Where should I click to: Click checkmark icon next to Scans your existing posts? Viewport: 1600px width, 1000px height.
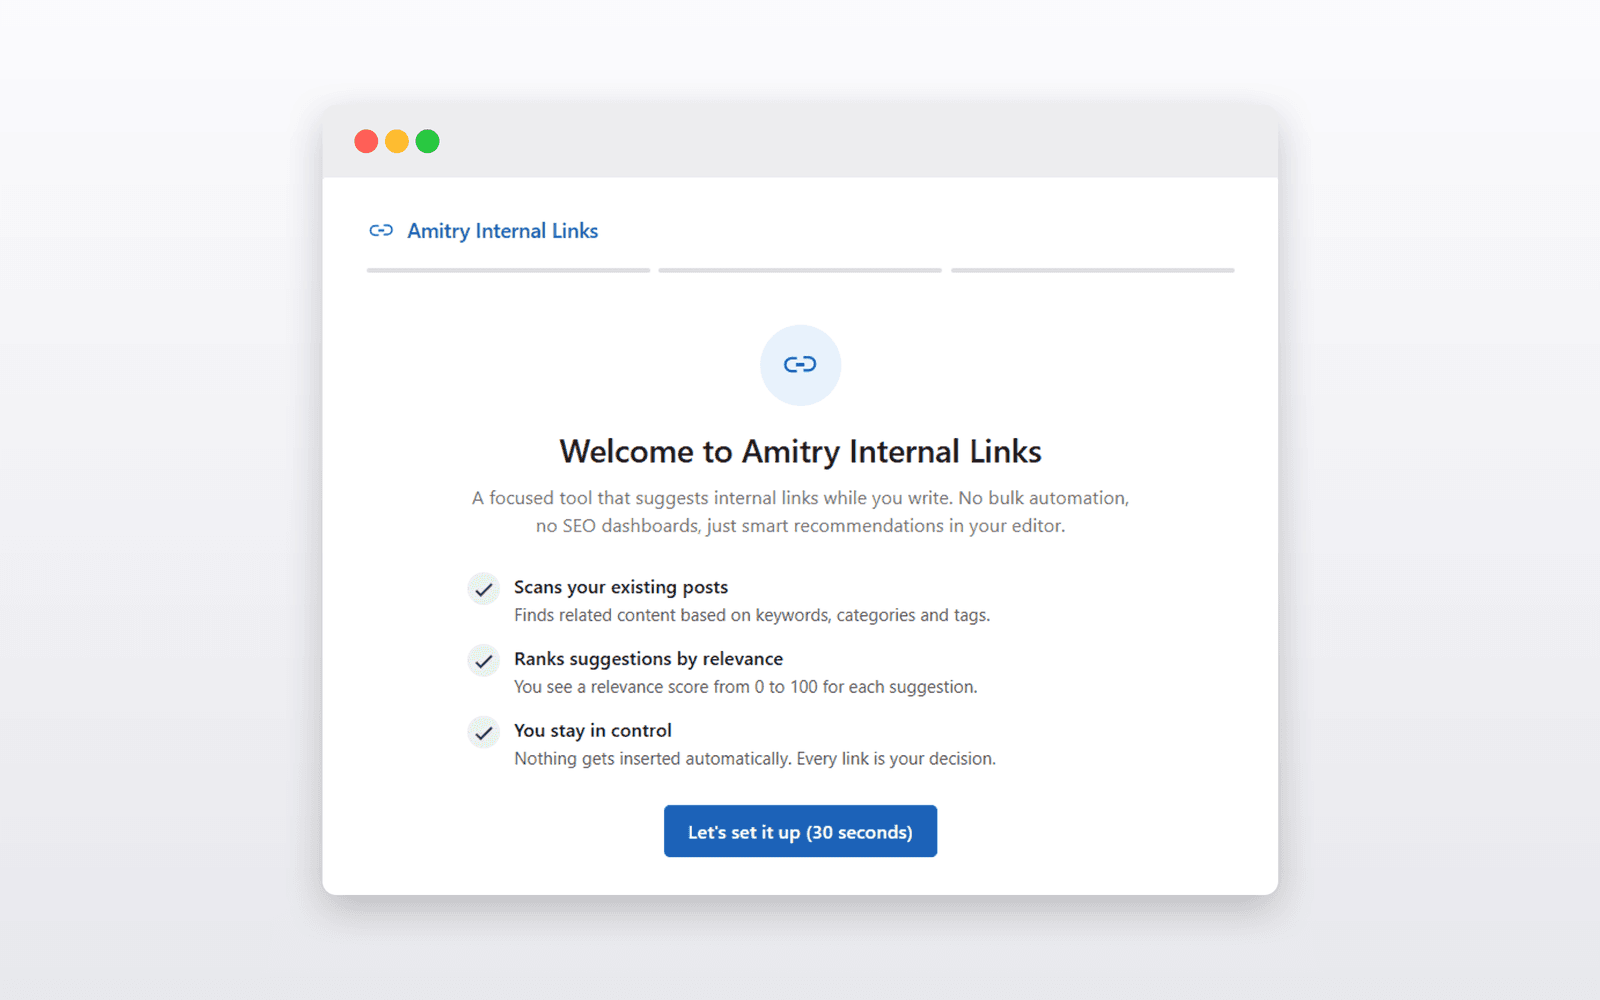(484, 589)
